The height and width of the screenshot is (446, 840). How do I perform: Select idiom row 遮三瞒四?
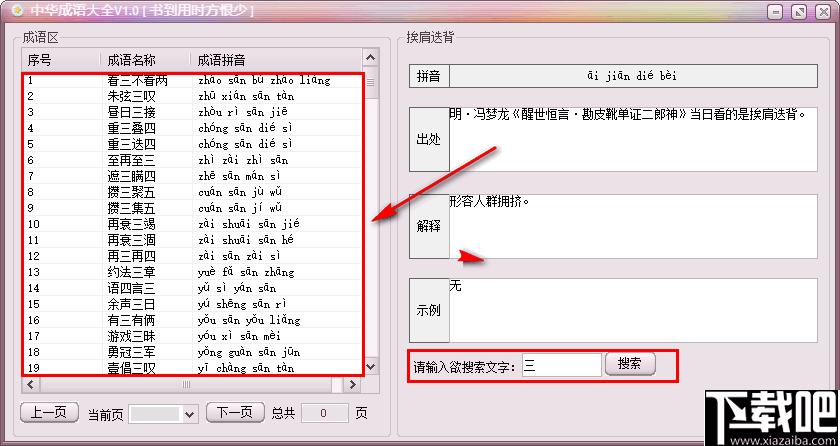(192, 176)
